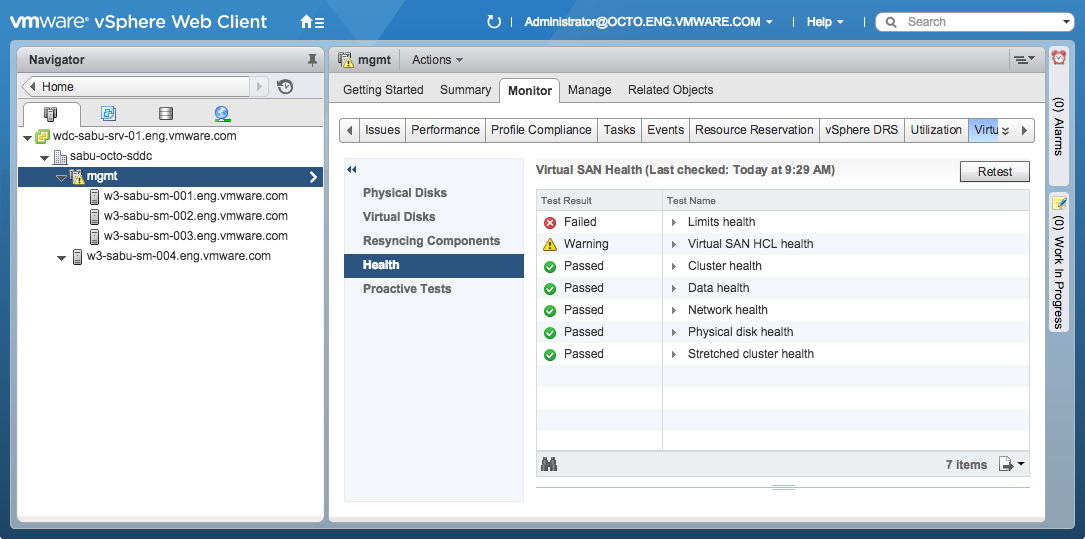Pin the Navigator panel
Screen dimensions: 1085x539
click(312, 60)
